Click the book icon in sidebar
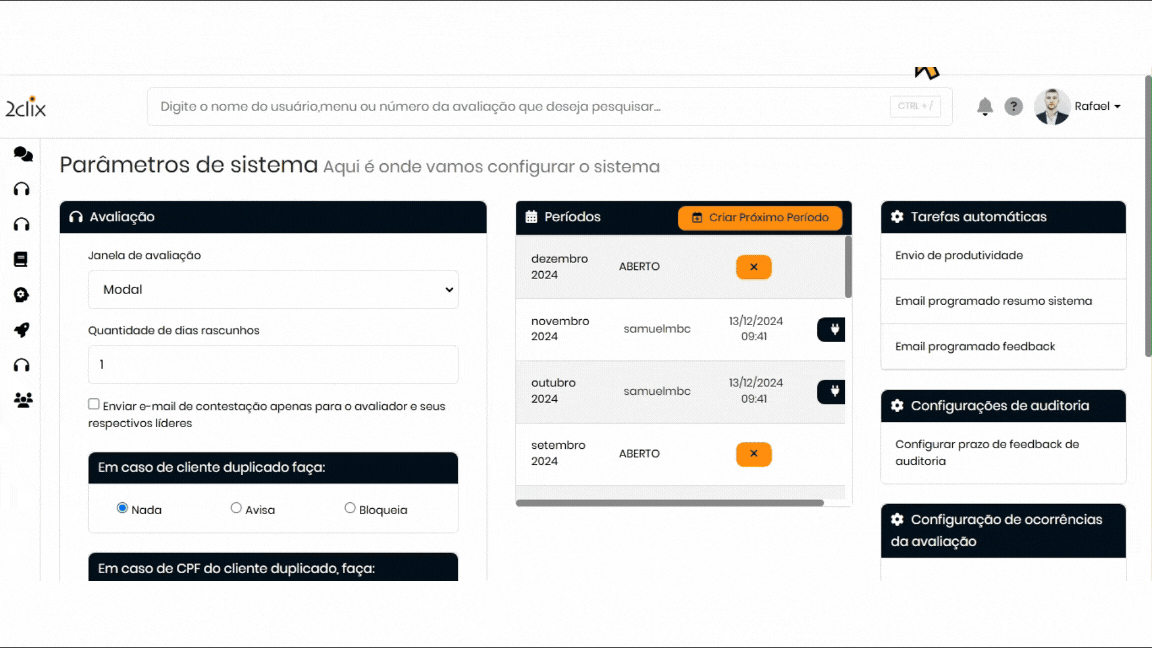Screen dimensions: 1152x648 click(21, 259)
